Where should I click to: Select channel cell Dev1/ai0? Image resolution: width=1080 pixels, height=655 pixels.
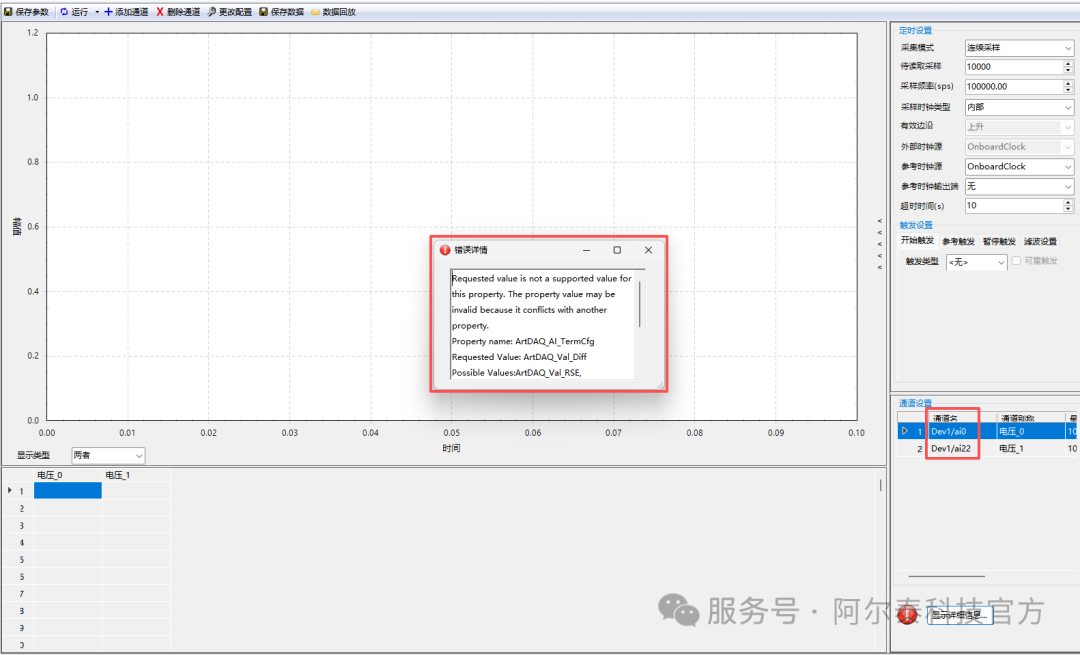961,431
